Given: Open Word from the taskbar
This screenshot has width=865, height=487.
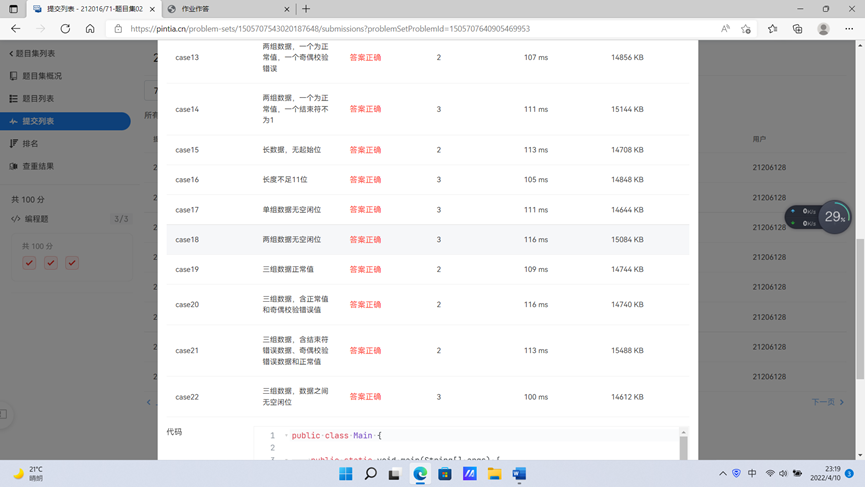Looking at the screenshot, I should (x=519, y=474).
